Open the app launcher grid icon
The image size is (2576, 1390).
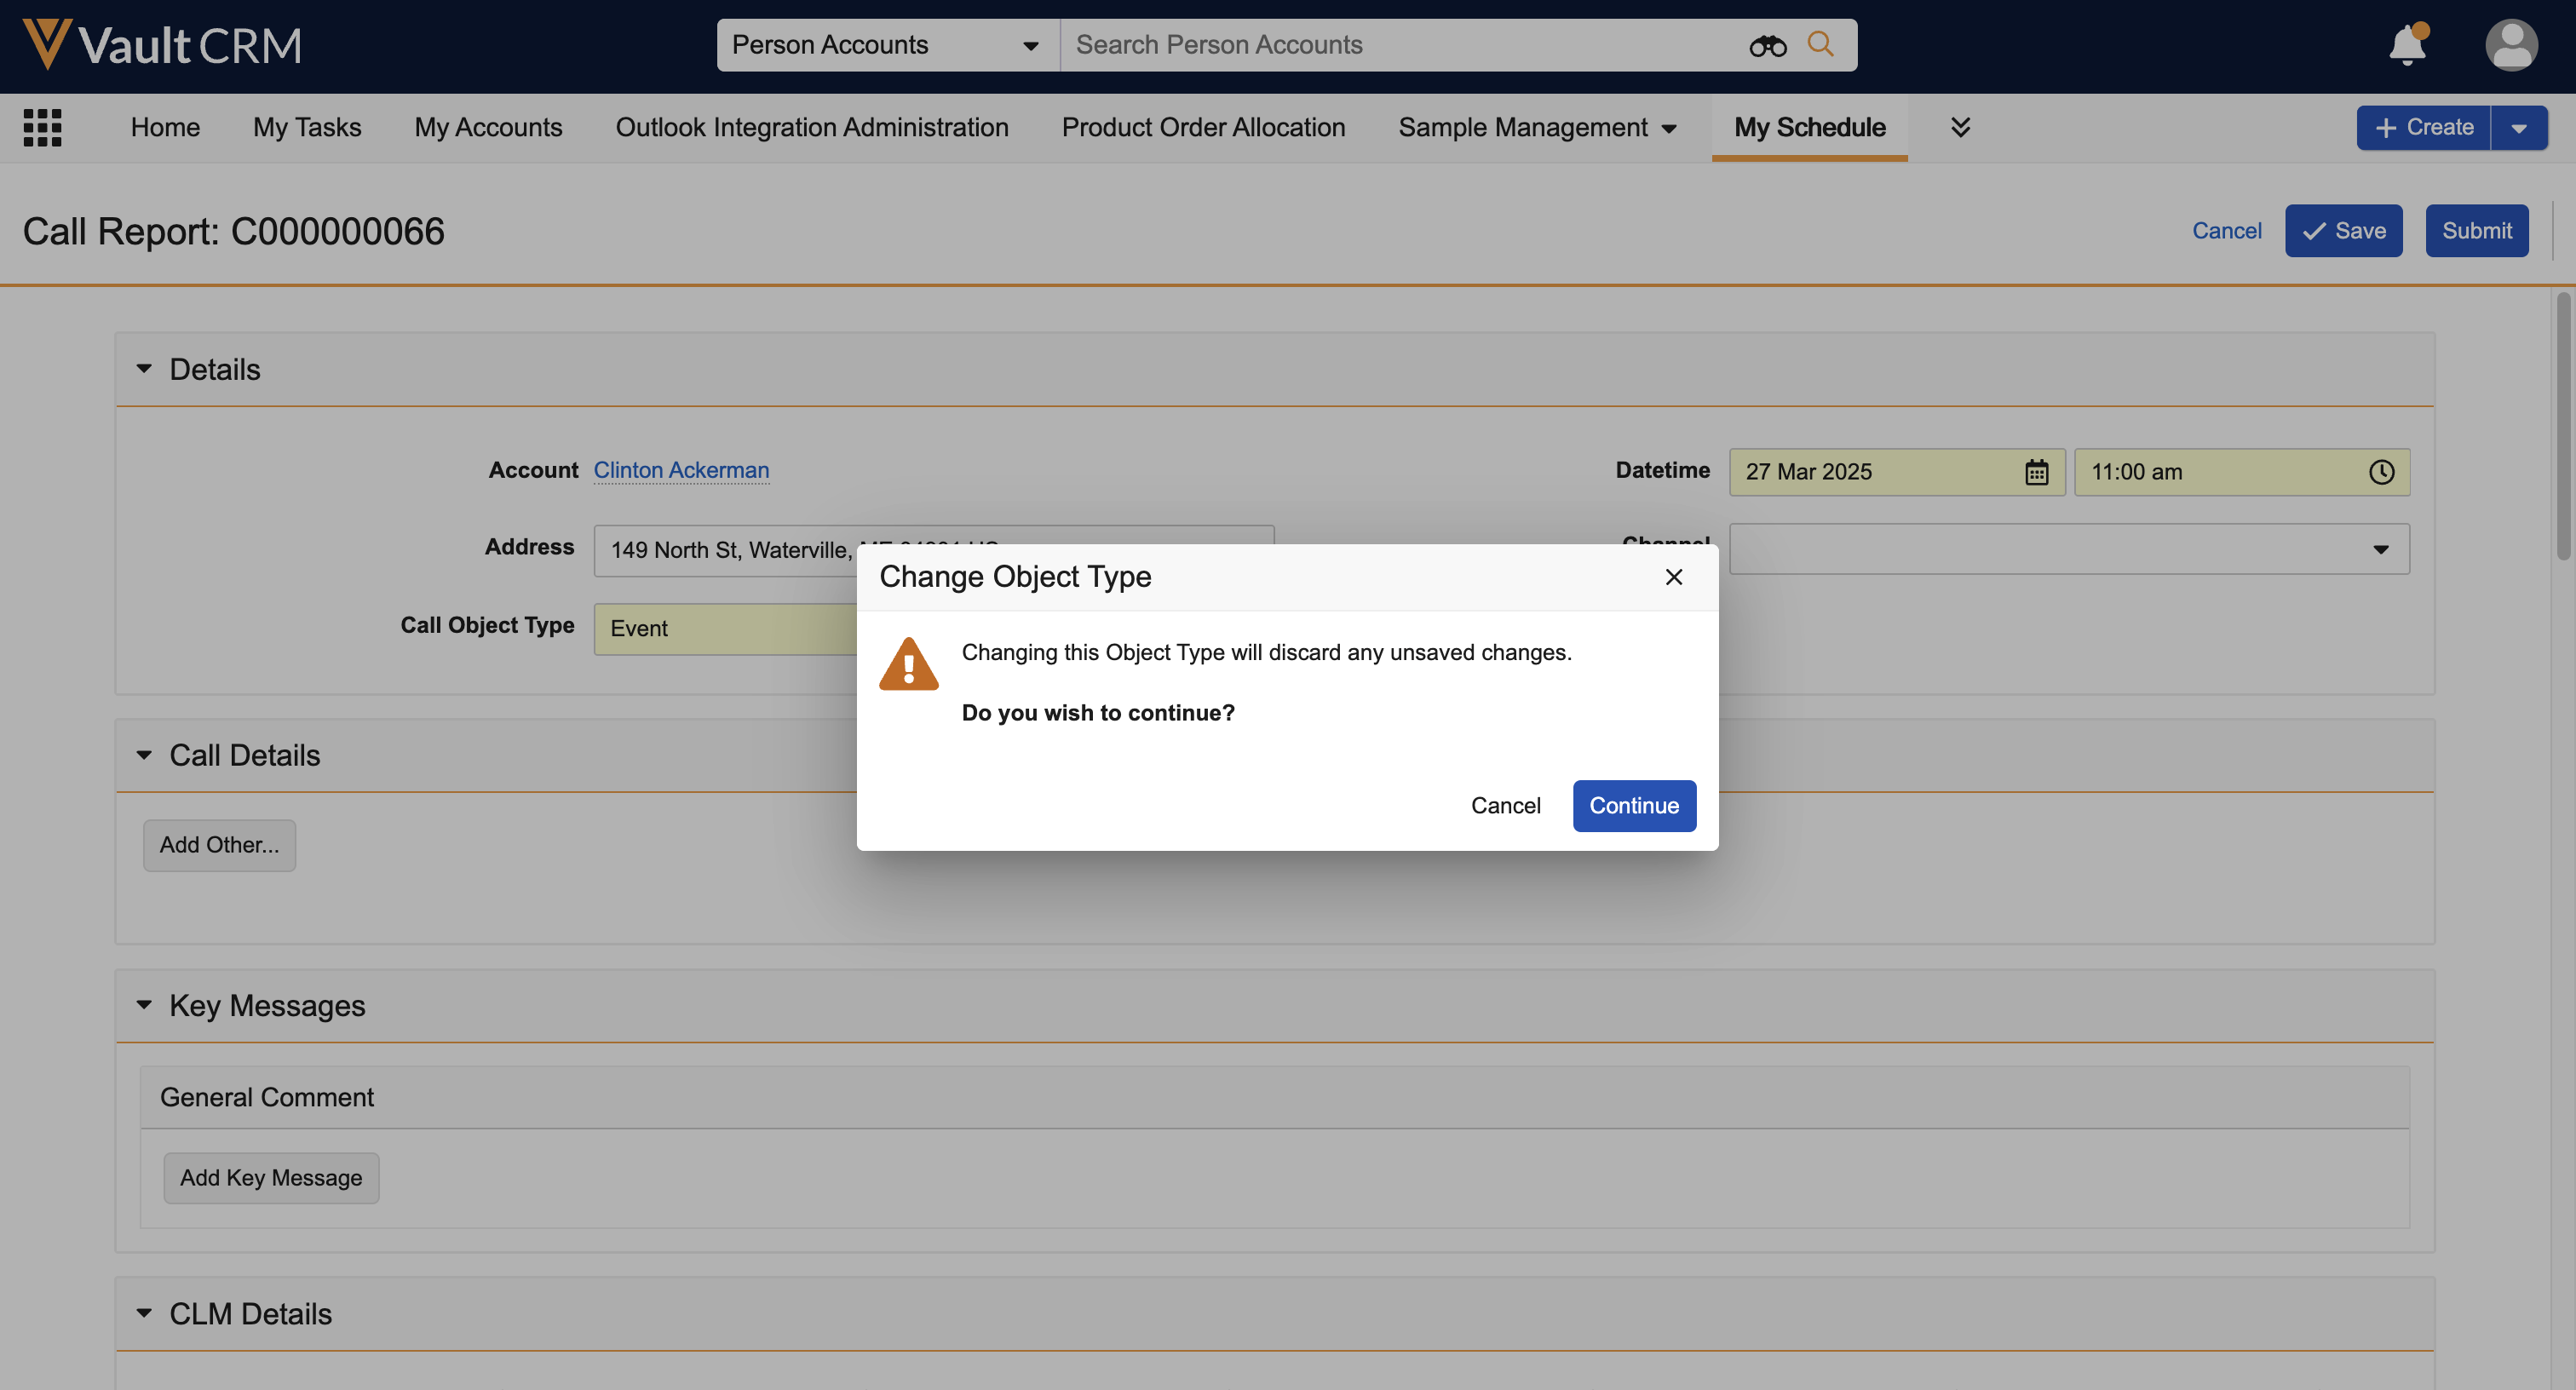(42, 127)
